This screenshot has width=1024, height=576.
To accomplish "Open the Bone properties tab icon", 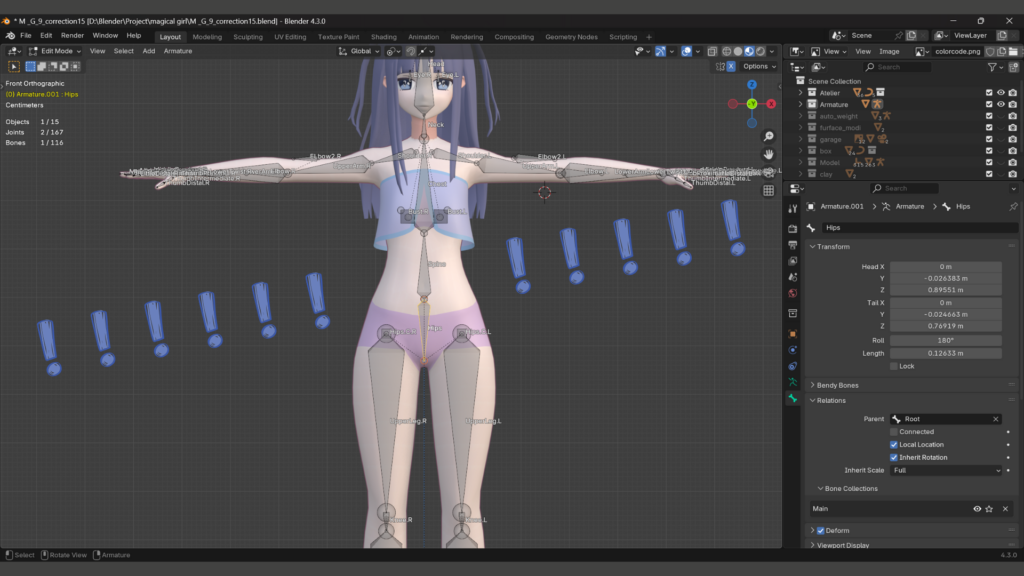I will pyautogui.click(x=793, y=398).
